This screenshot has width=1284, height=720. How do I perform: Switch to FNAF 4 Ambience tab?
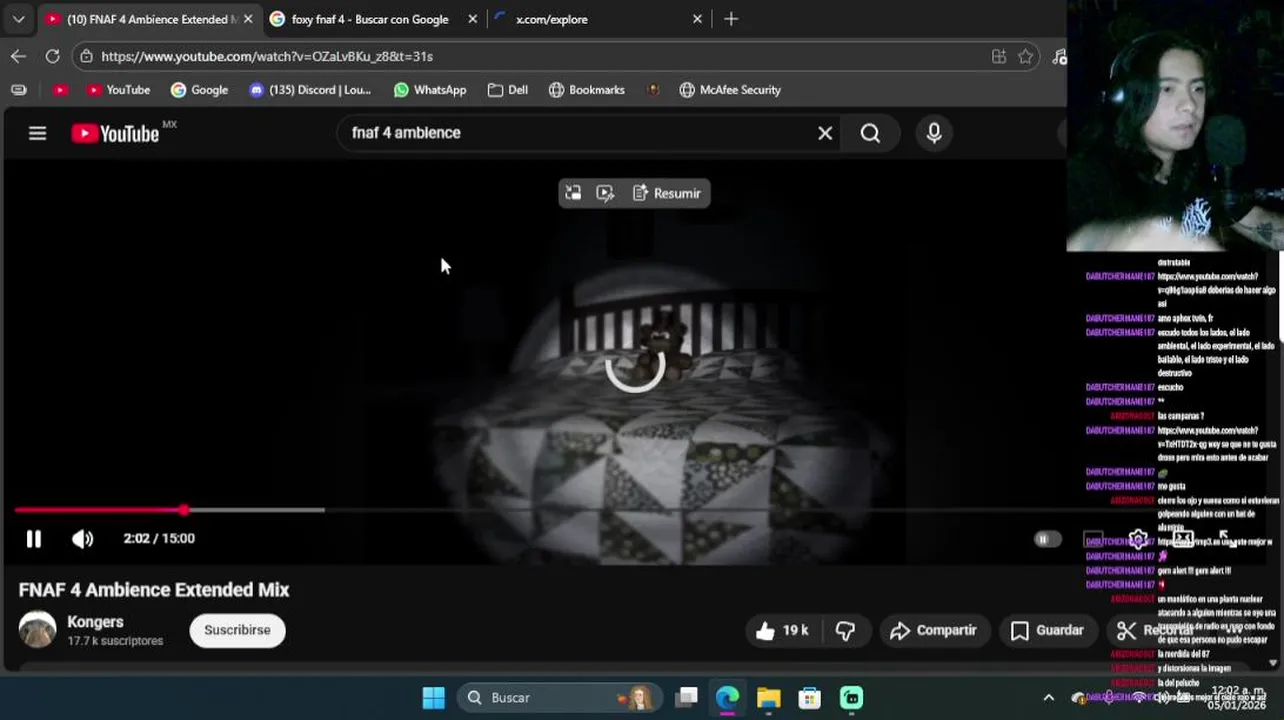(149, 19)
